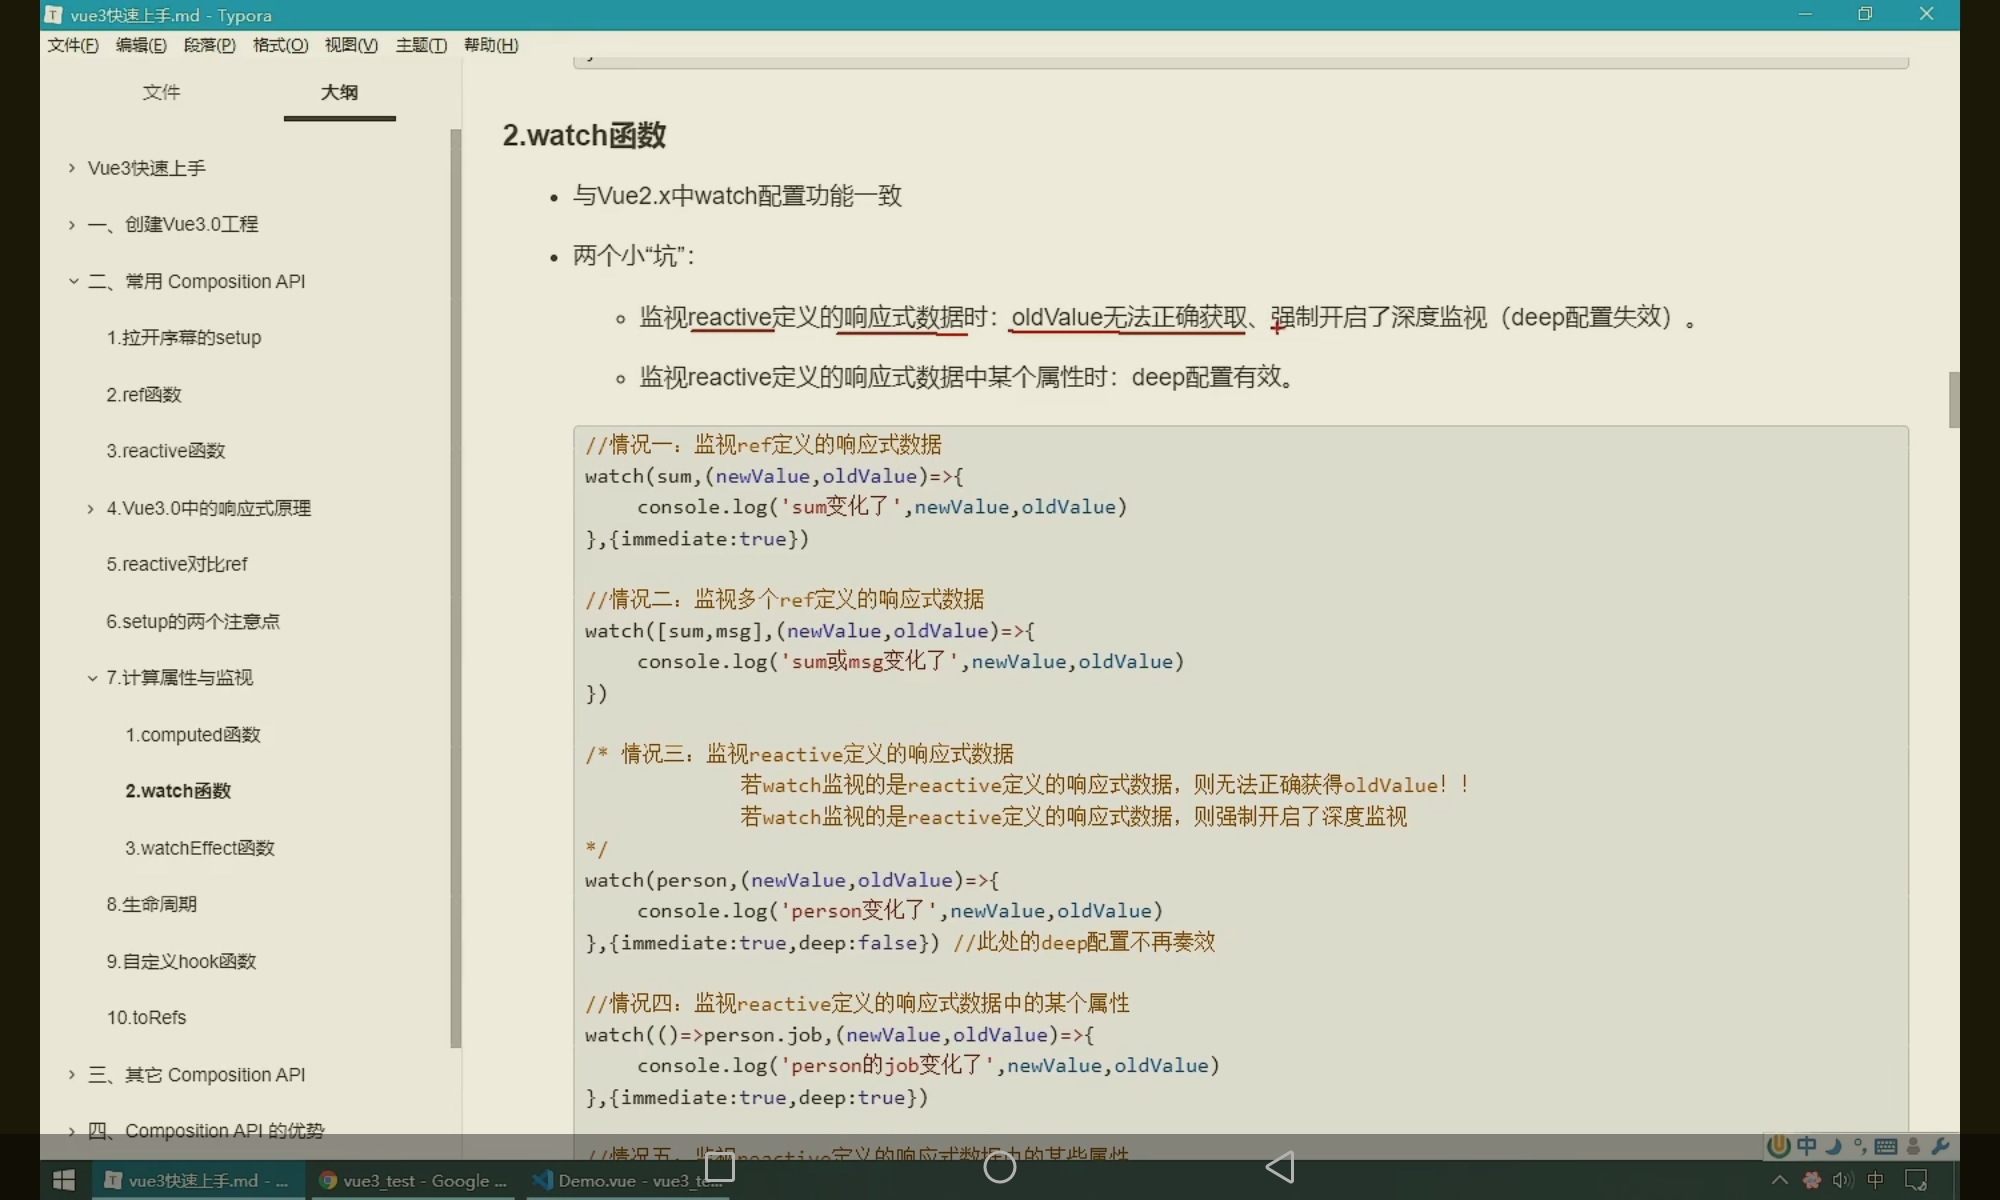Screen dimensions: 2000x1200
Task: Tap the Android back triangle button
Action: (1280, 1167)
